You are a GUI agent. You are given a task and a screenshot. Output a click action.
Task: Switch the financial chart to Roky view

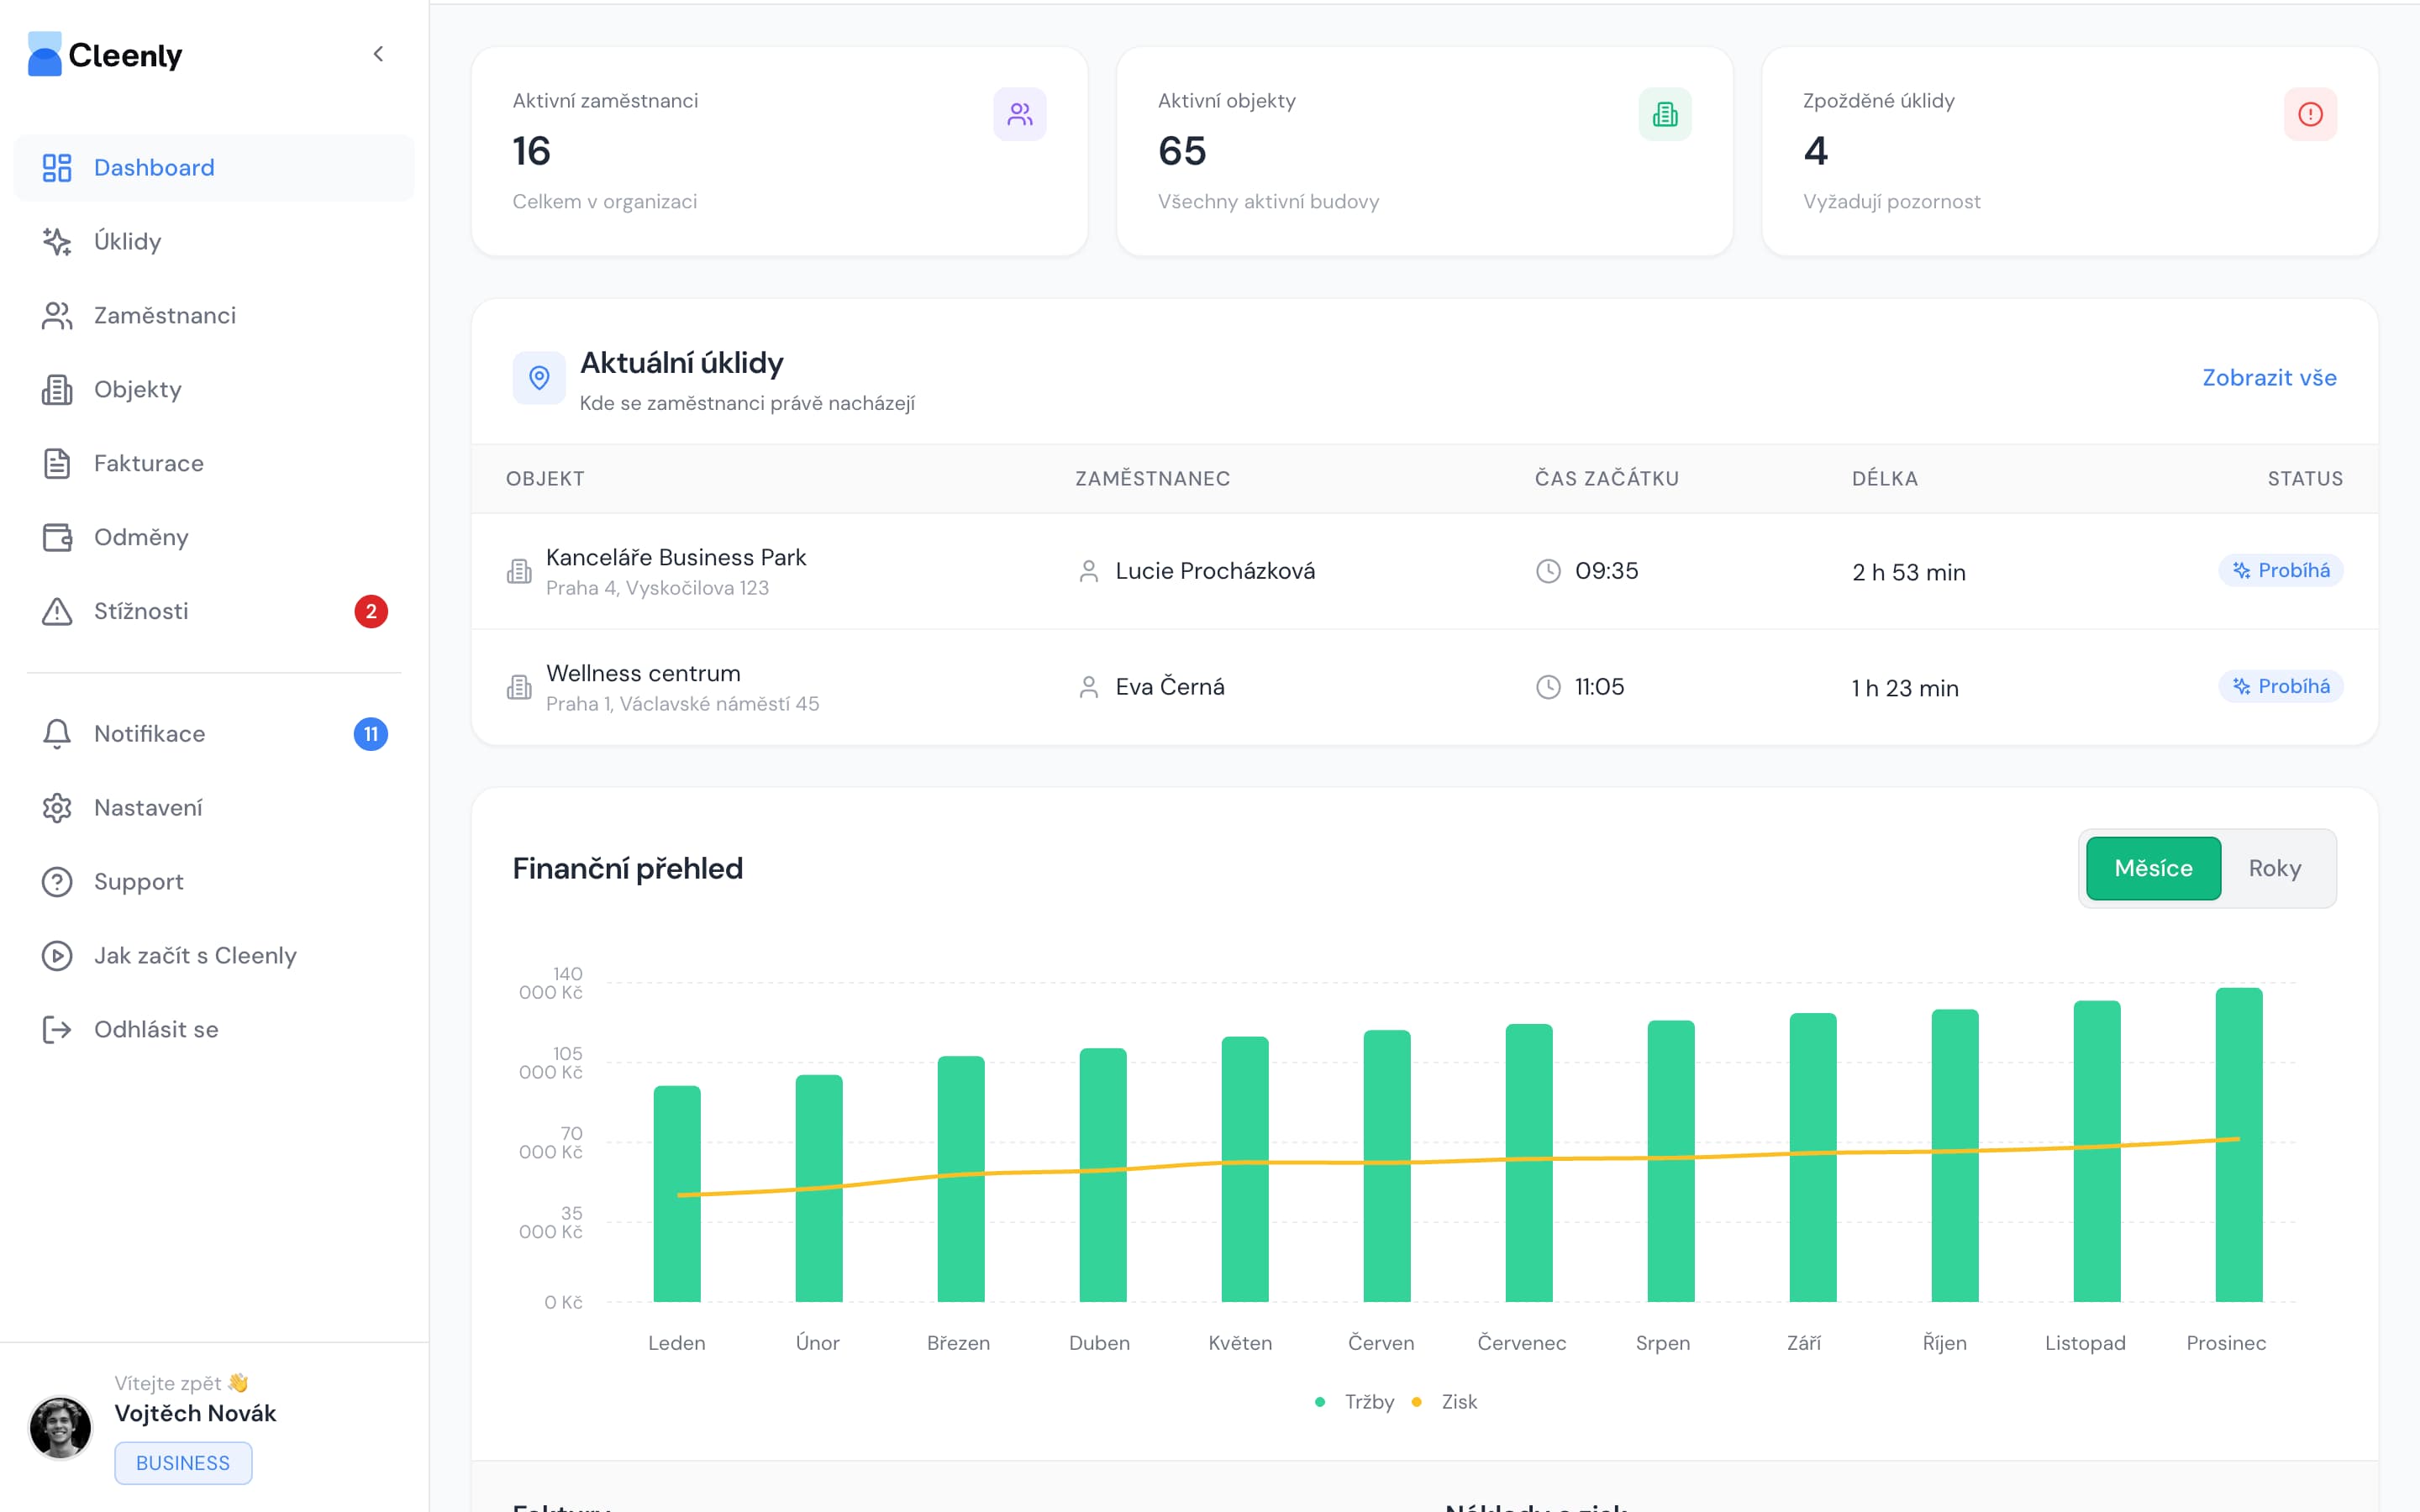(2274, 868)
